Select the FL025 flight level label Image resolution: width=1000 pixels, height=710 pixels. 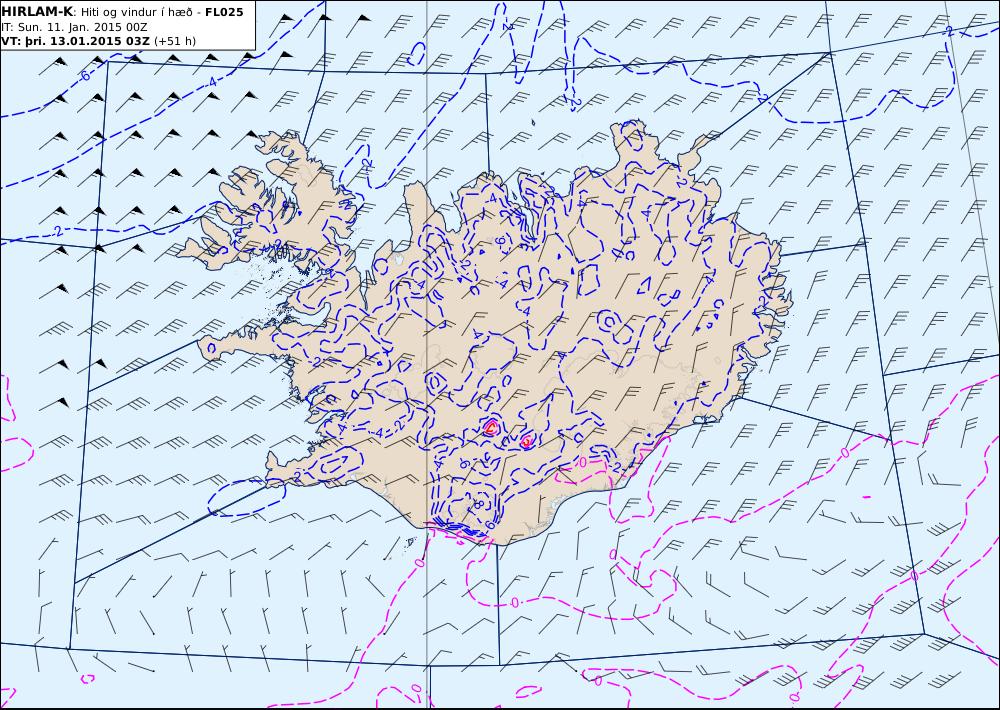pyautogui.click(x=224, y=12)
